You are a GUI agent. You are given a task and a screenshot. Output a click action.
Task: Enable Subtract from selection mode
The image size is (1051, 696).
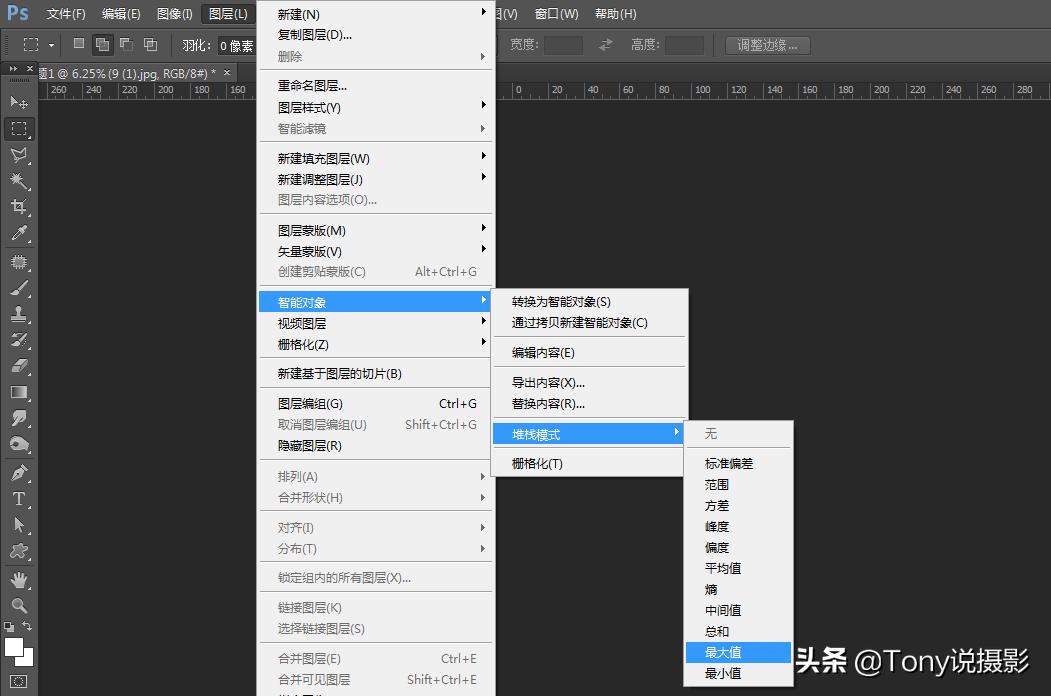pyautogui.click(x=127, y=44)
